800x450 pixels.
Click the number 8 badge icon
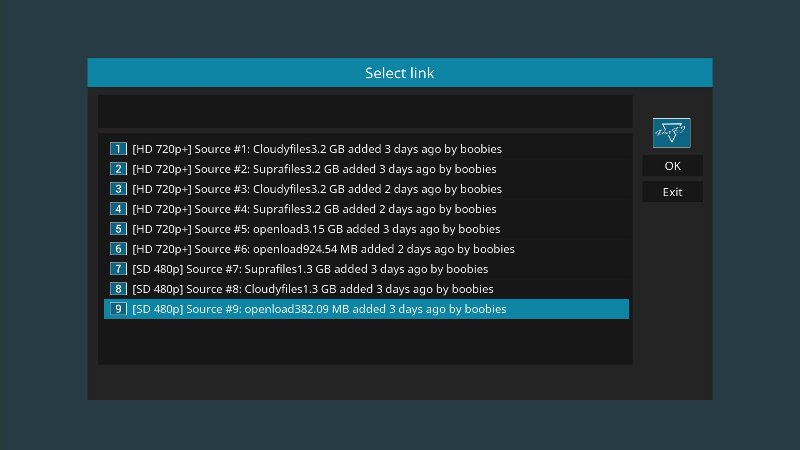118,289
